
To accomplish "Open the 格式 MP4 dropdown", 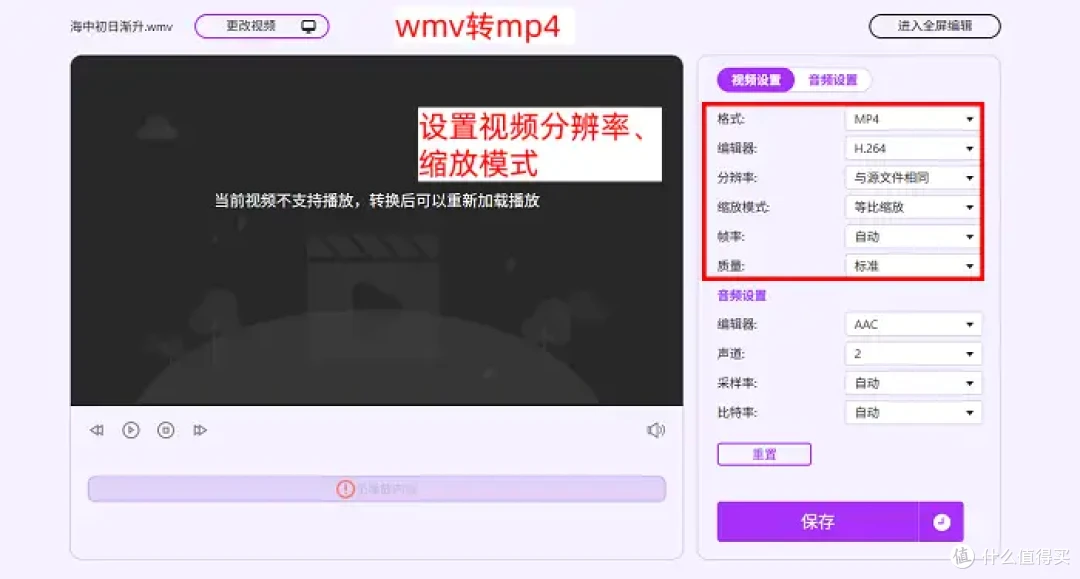I will (913, 119).
